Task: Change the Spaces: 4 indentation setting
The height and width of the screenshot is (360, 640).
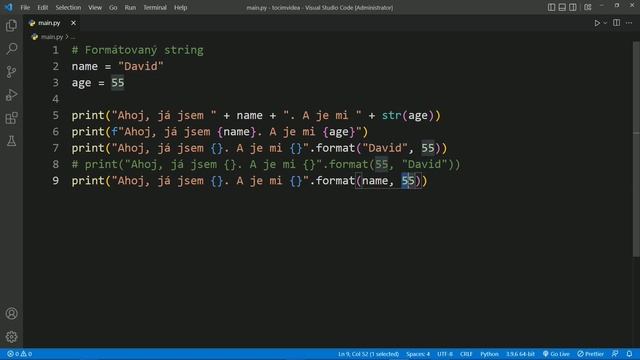Action: [418, 354]
